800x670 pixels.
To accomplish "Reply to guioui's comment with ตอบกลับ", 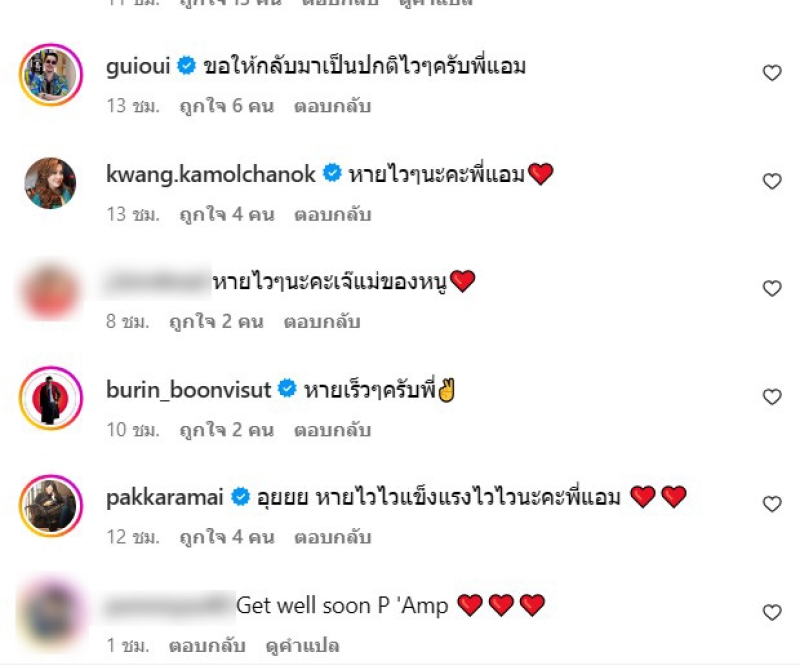I will 332,106.
